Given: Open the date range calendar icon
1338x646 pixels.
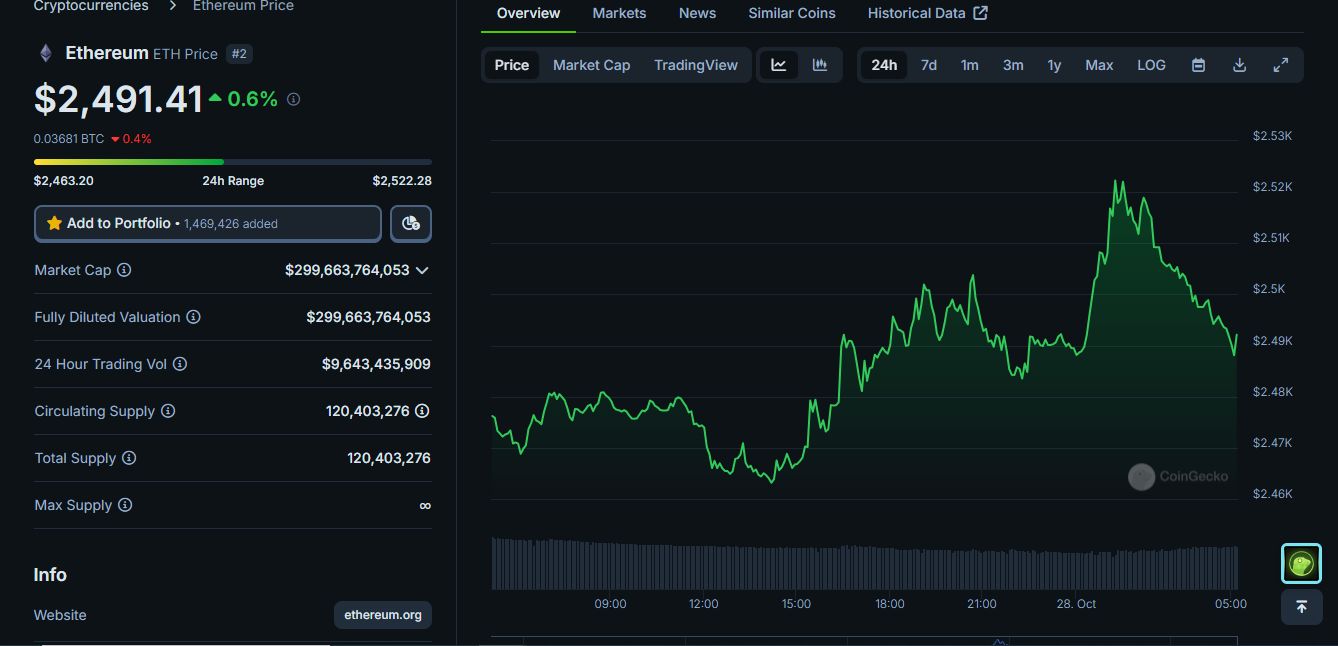Looking at the screenshot, I should tap(1198, 64).
